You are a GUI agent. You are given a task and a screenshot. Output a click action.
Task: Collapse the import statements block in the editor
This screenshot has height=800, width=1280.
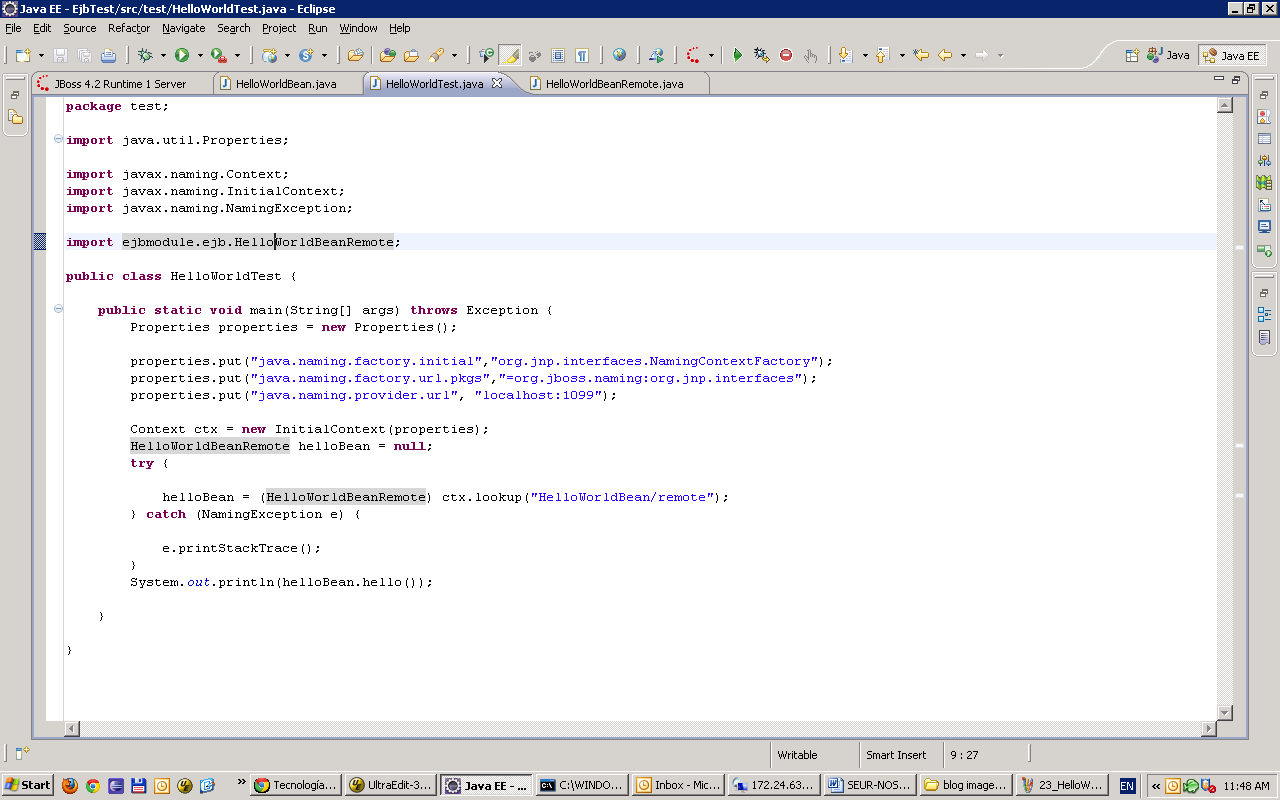[58, 140]
